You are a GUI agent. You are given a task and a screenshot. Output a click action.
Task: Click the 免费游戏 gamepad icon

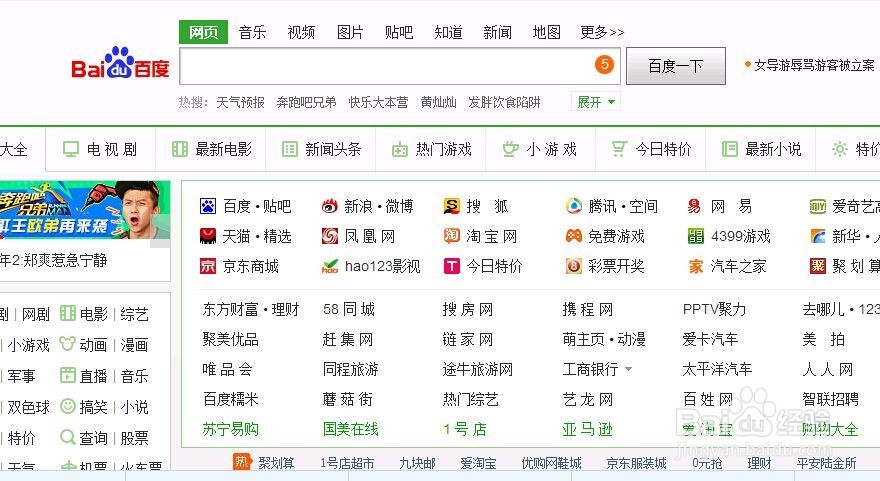[574, 236]
